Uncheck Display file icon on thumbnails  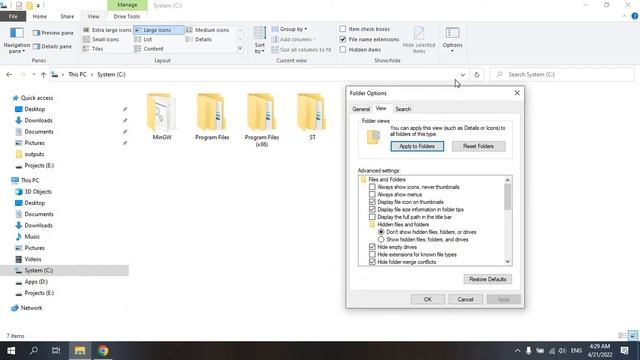click(x=372, y=202)
